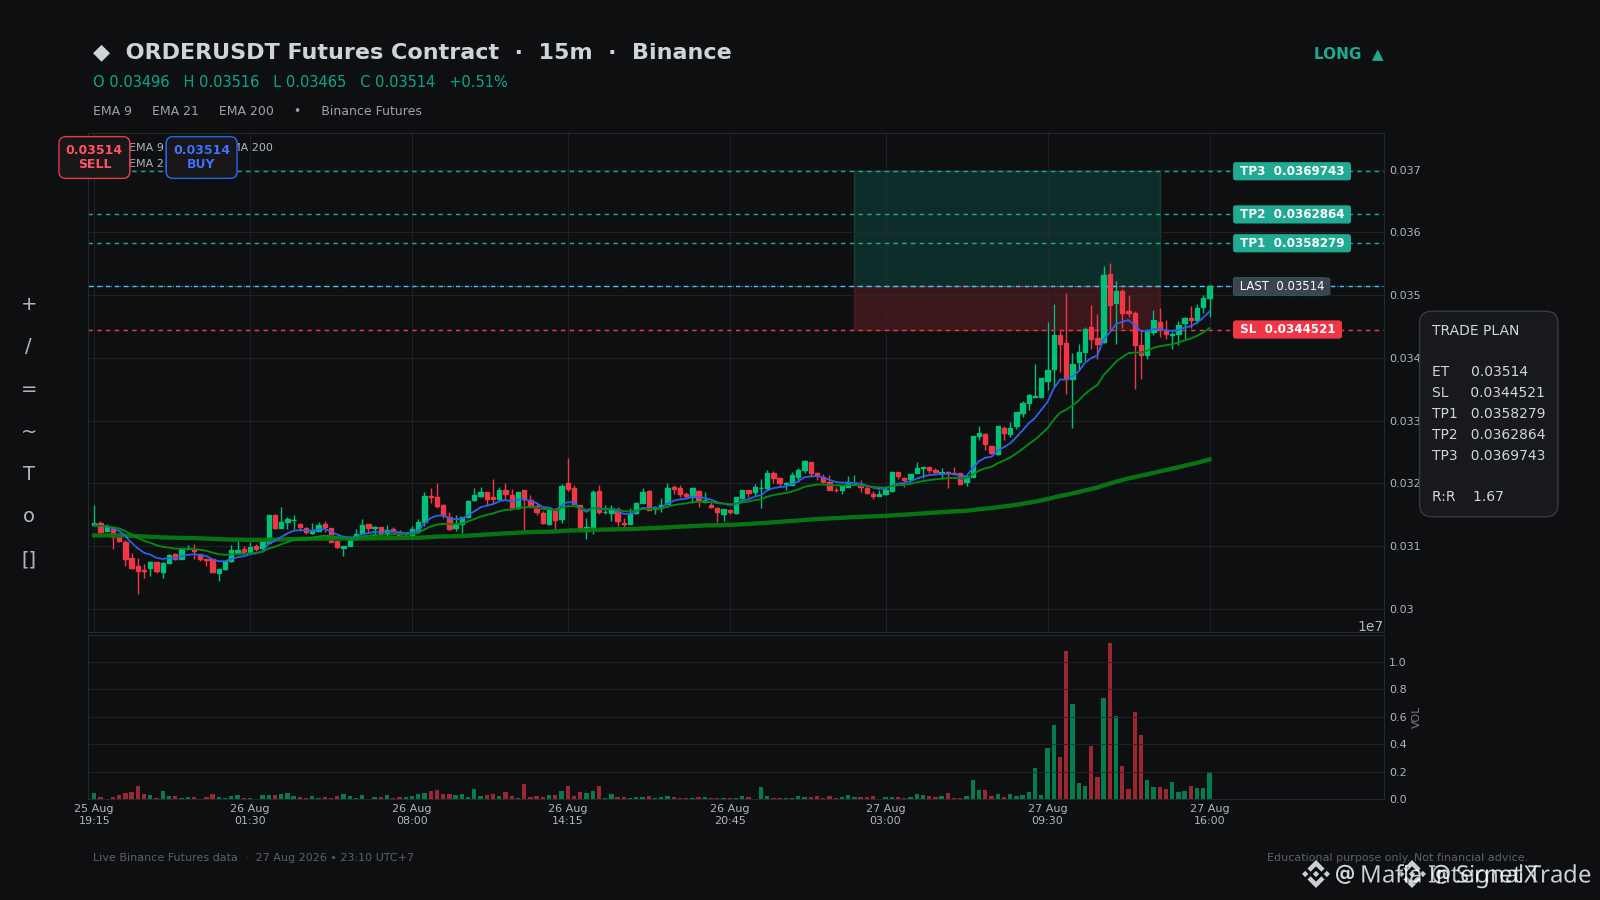The width and height of the screenshot is (1600, 900).
Task: Select EMA 200 in the header indicator row
Action: pos(246,111)
